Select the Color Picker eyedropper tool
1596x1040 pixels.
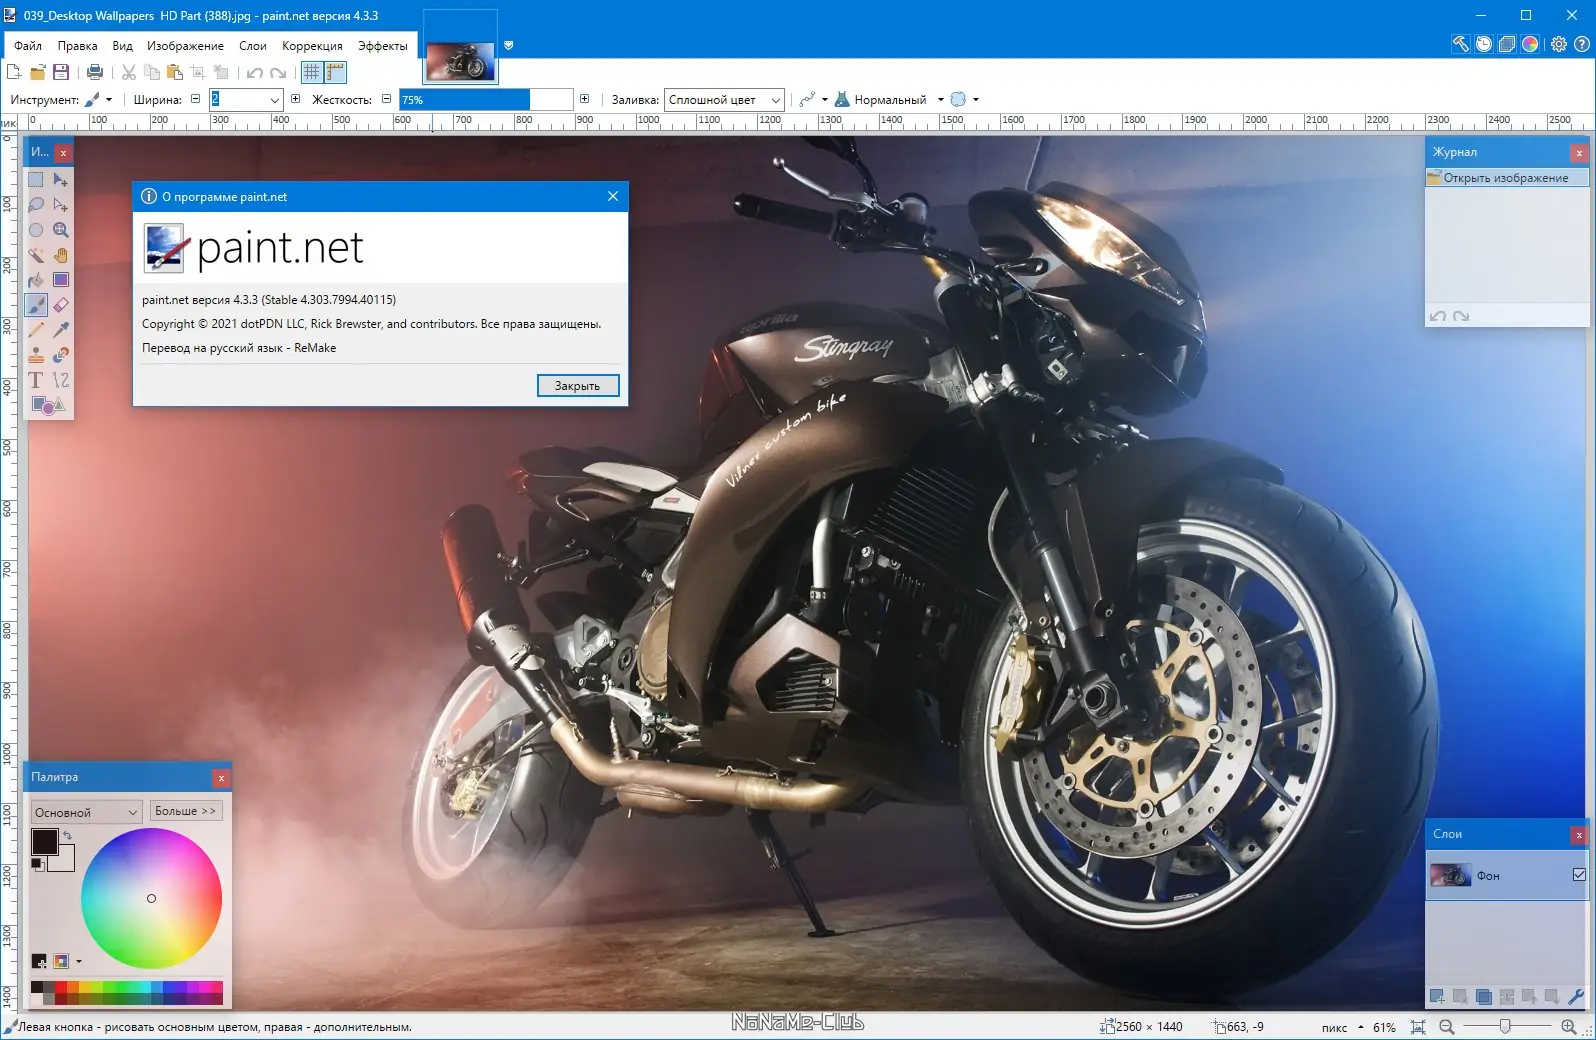[61, 330]
